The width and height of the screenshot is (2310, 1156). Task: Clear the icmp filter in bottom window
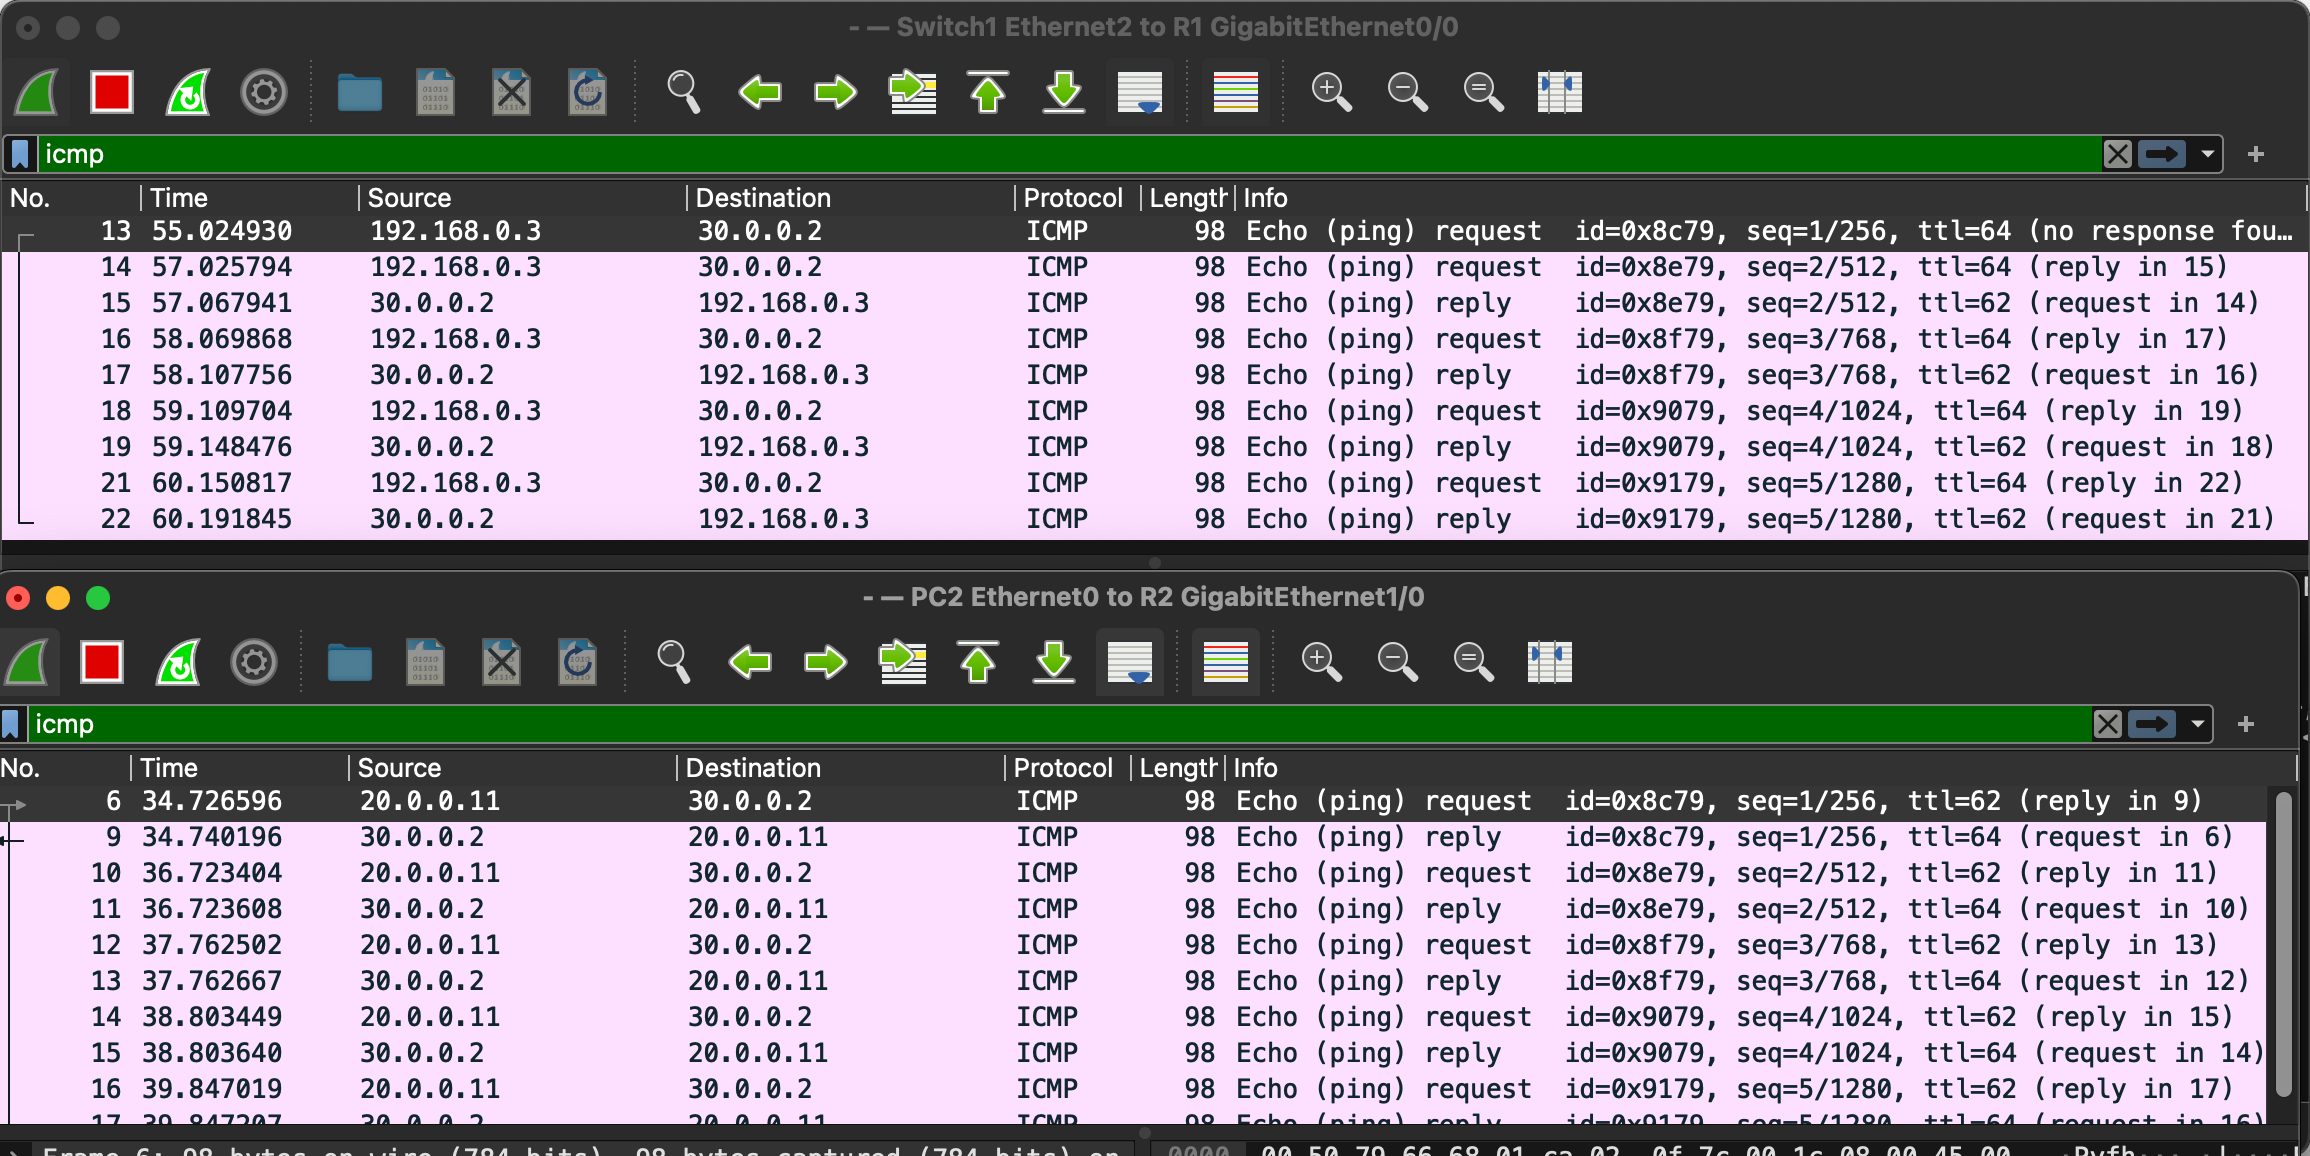(x=2107, y=724)
